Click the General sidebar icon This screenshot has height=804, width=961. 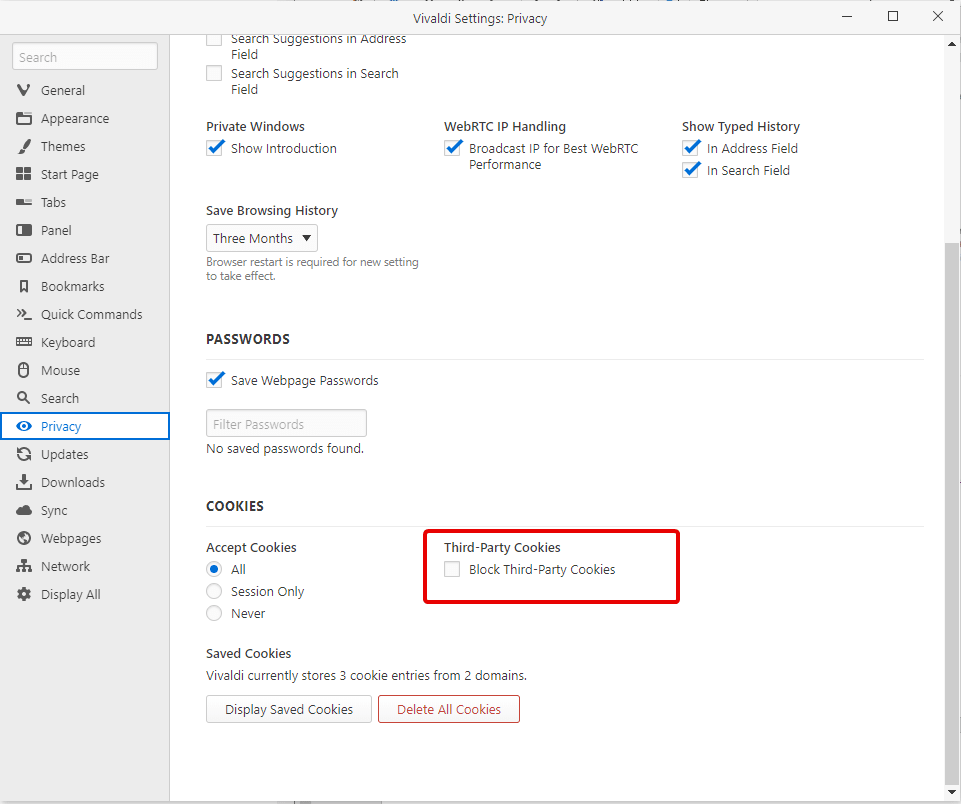point(24,90)
